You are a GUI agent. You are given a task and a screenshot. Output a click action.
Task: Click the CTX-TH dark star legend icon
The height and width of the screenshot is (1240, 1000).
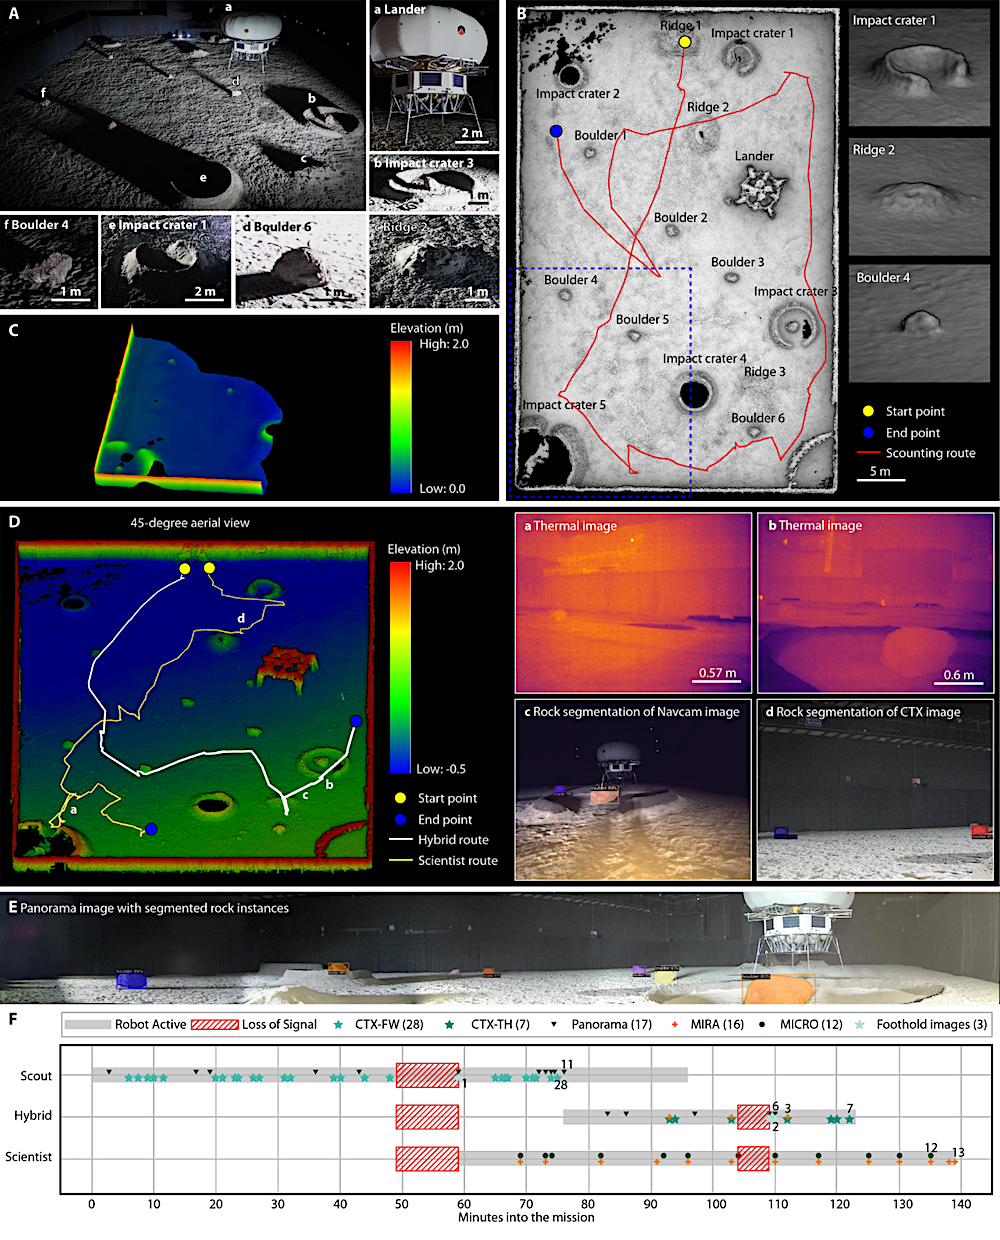coord(447,1023)
